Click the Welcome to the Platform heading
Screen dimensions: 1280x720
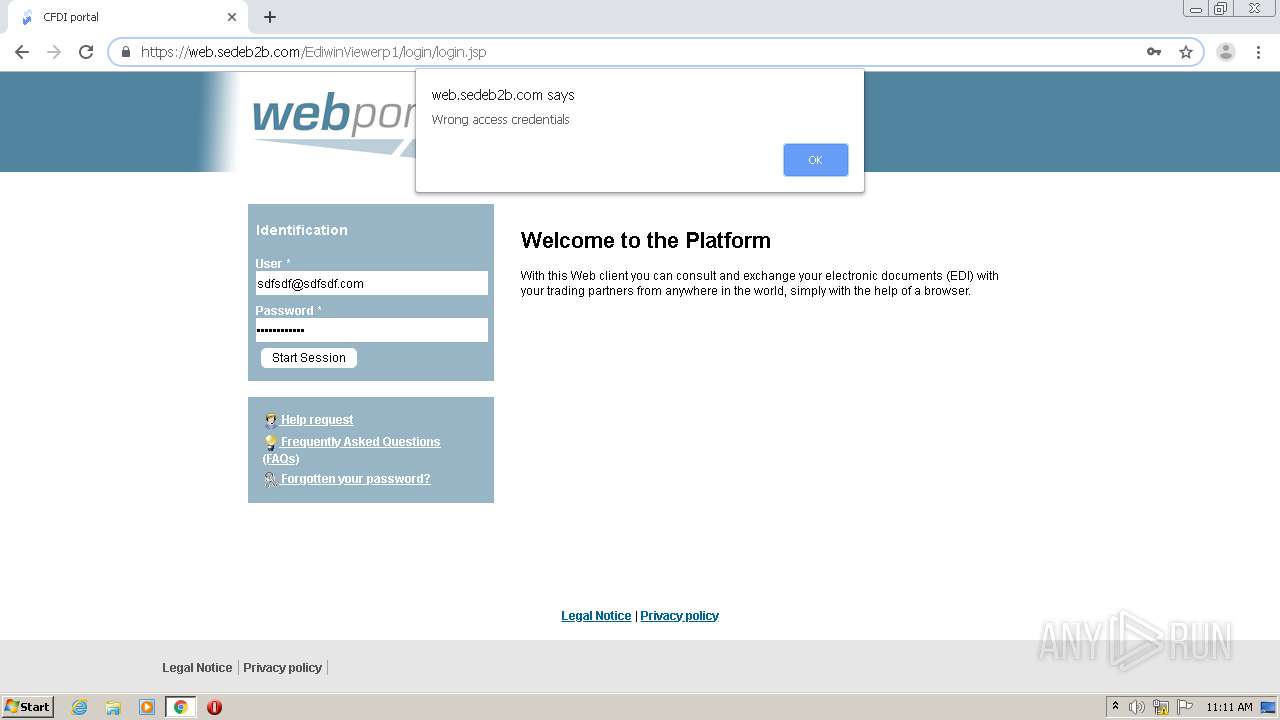(x=646, y=240)
